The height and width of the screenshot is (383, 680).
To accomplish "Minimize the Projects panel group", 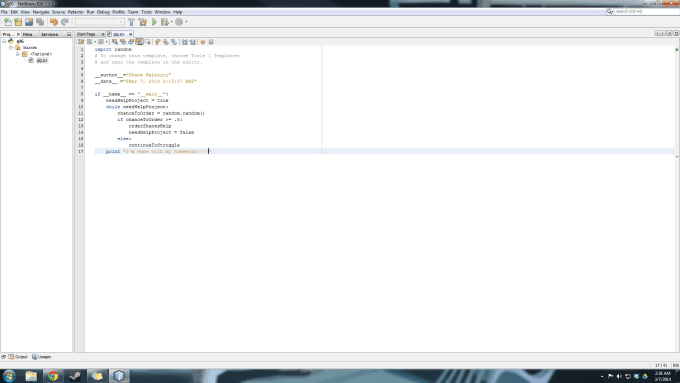I will pyautogui.click(x=69, y=34).
